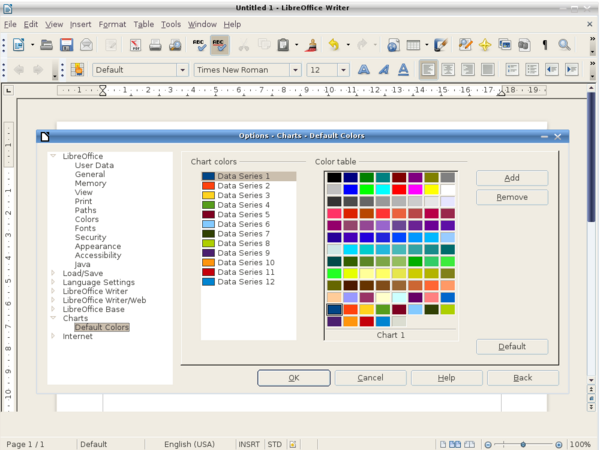Click the Spelling and Grammar check icon

click(199, 45)
